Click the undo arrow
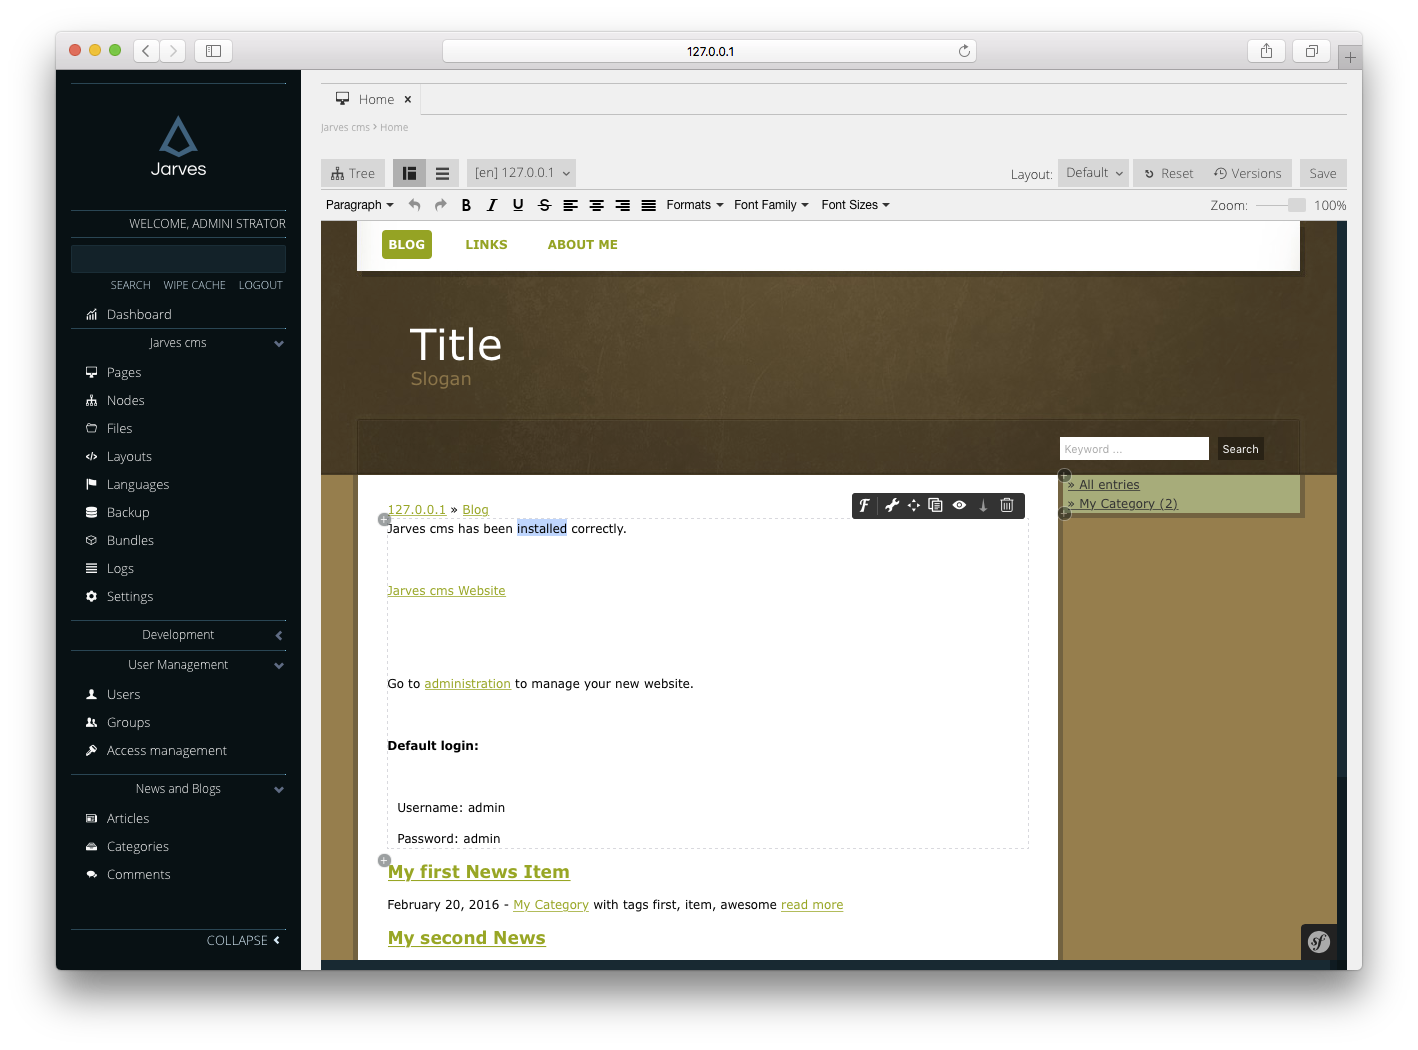 tap(414, 205)
